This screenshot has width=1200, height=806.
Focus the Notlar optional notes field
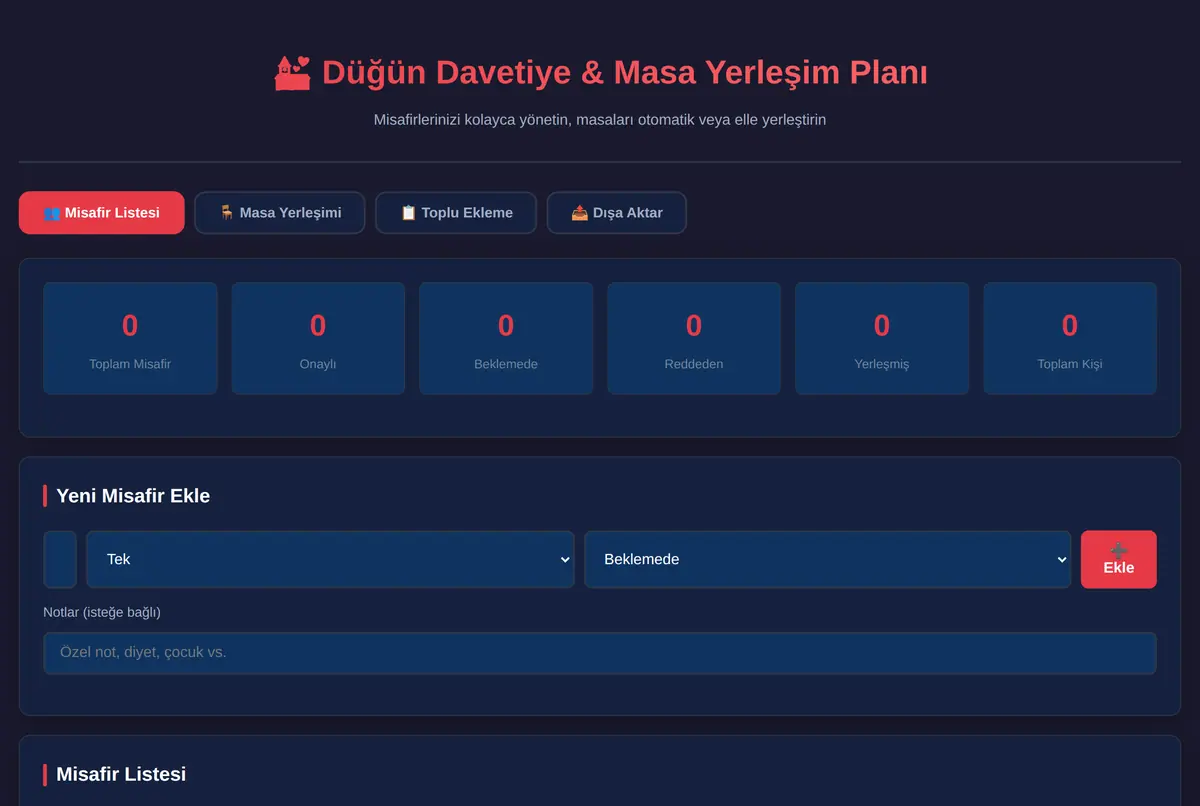coord(600,653)
